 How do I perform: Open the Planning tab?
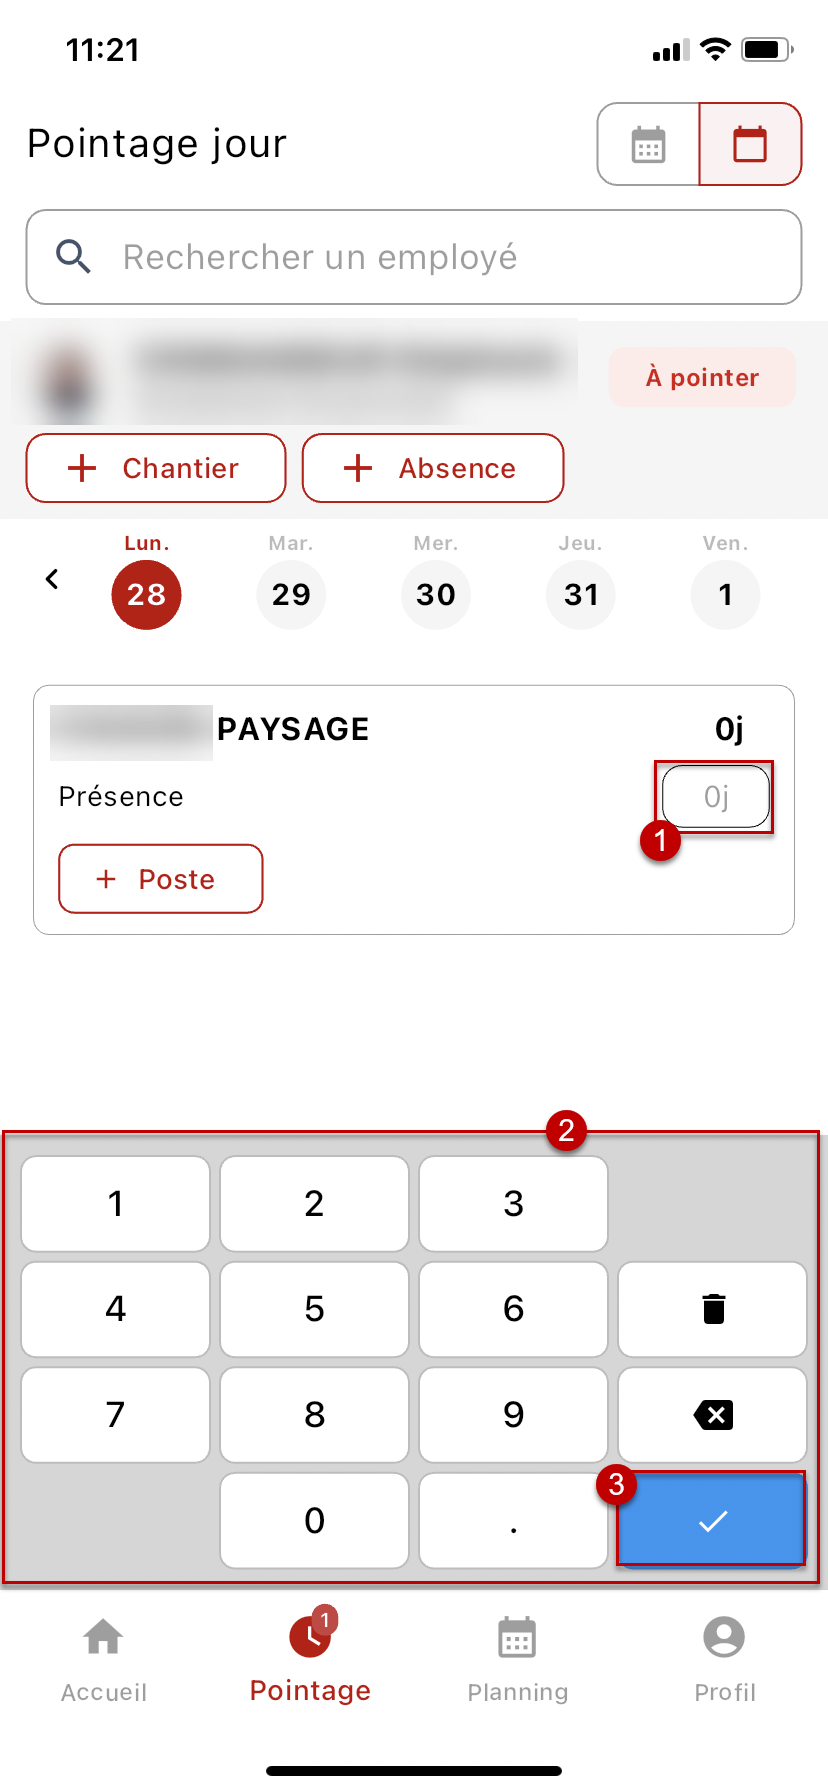[x=517, y=1657]
